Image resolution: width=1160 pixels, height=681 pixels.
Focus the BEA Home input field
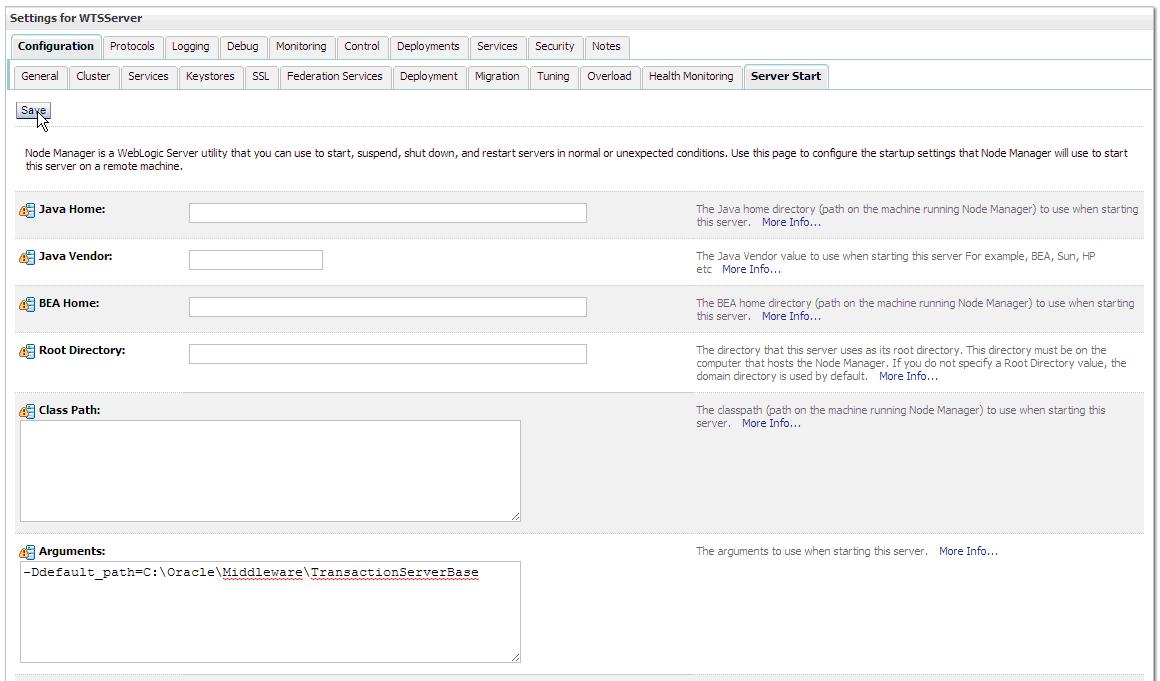388,307
